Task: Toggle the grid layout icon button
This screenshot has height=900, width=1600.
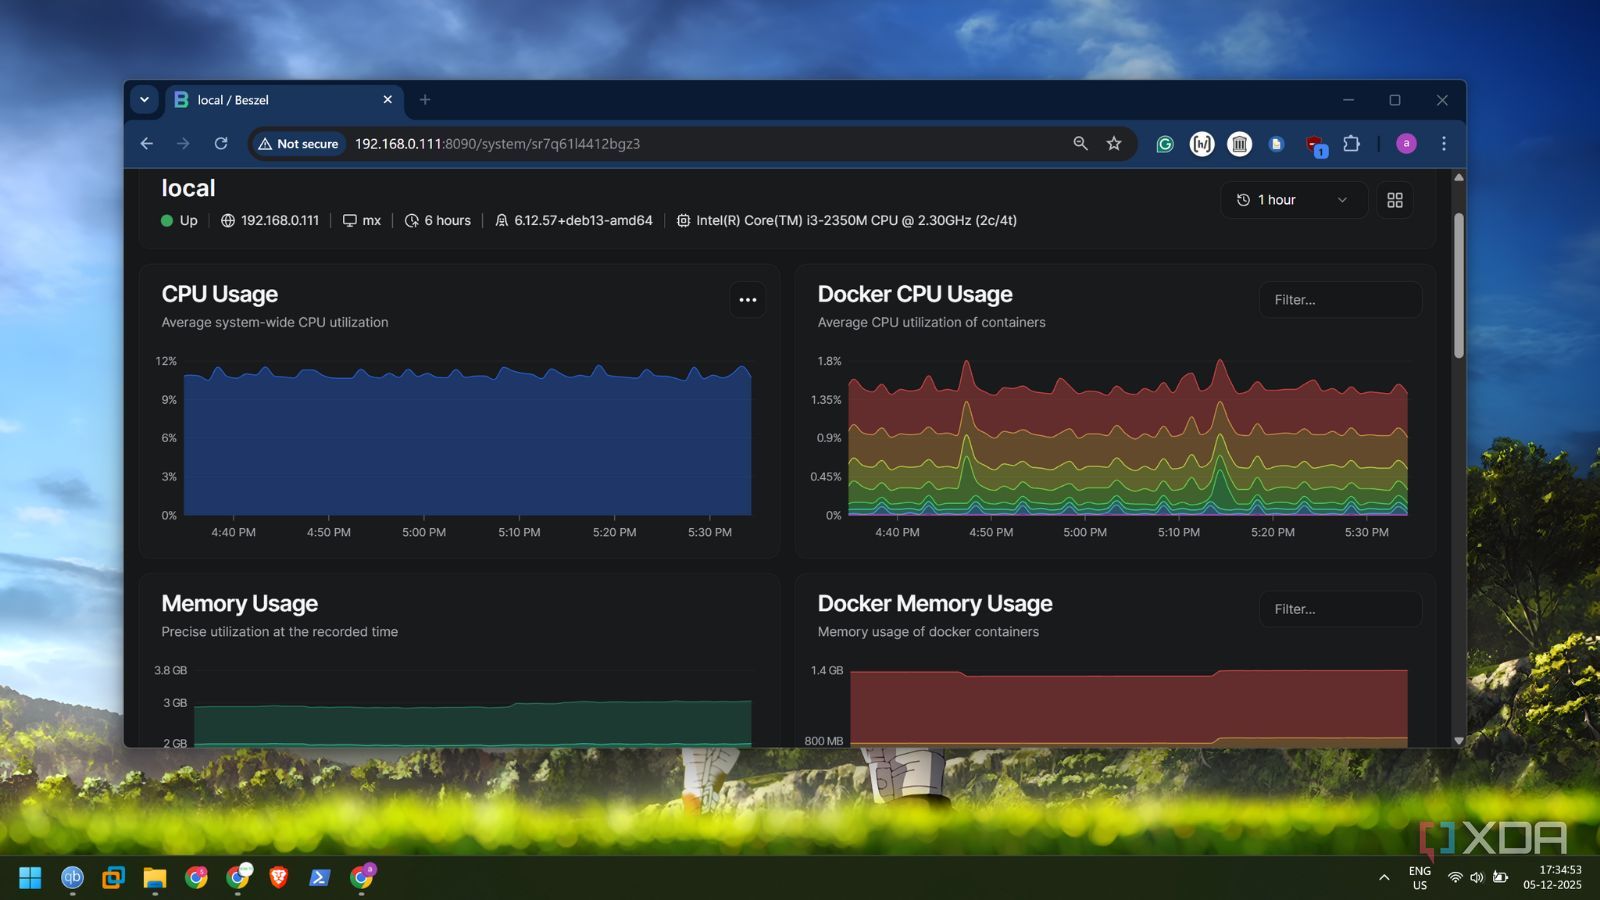Action: tap(1395, 200)
